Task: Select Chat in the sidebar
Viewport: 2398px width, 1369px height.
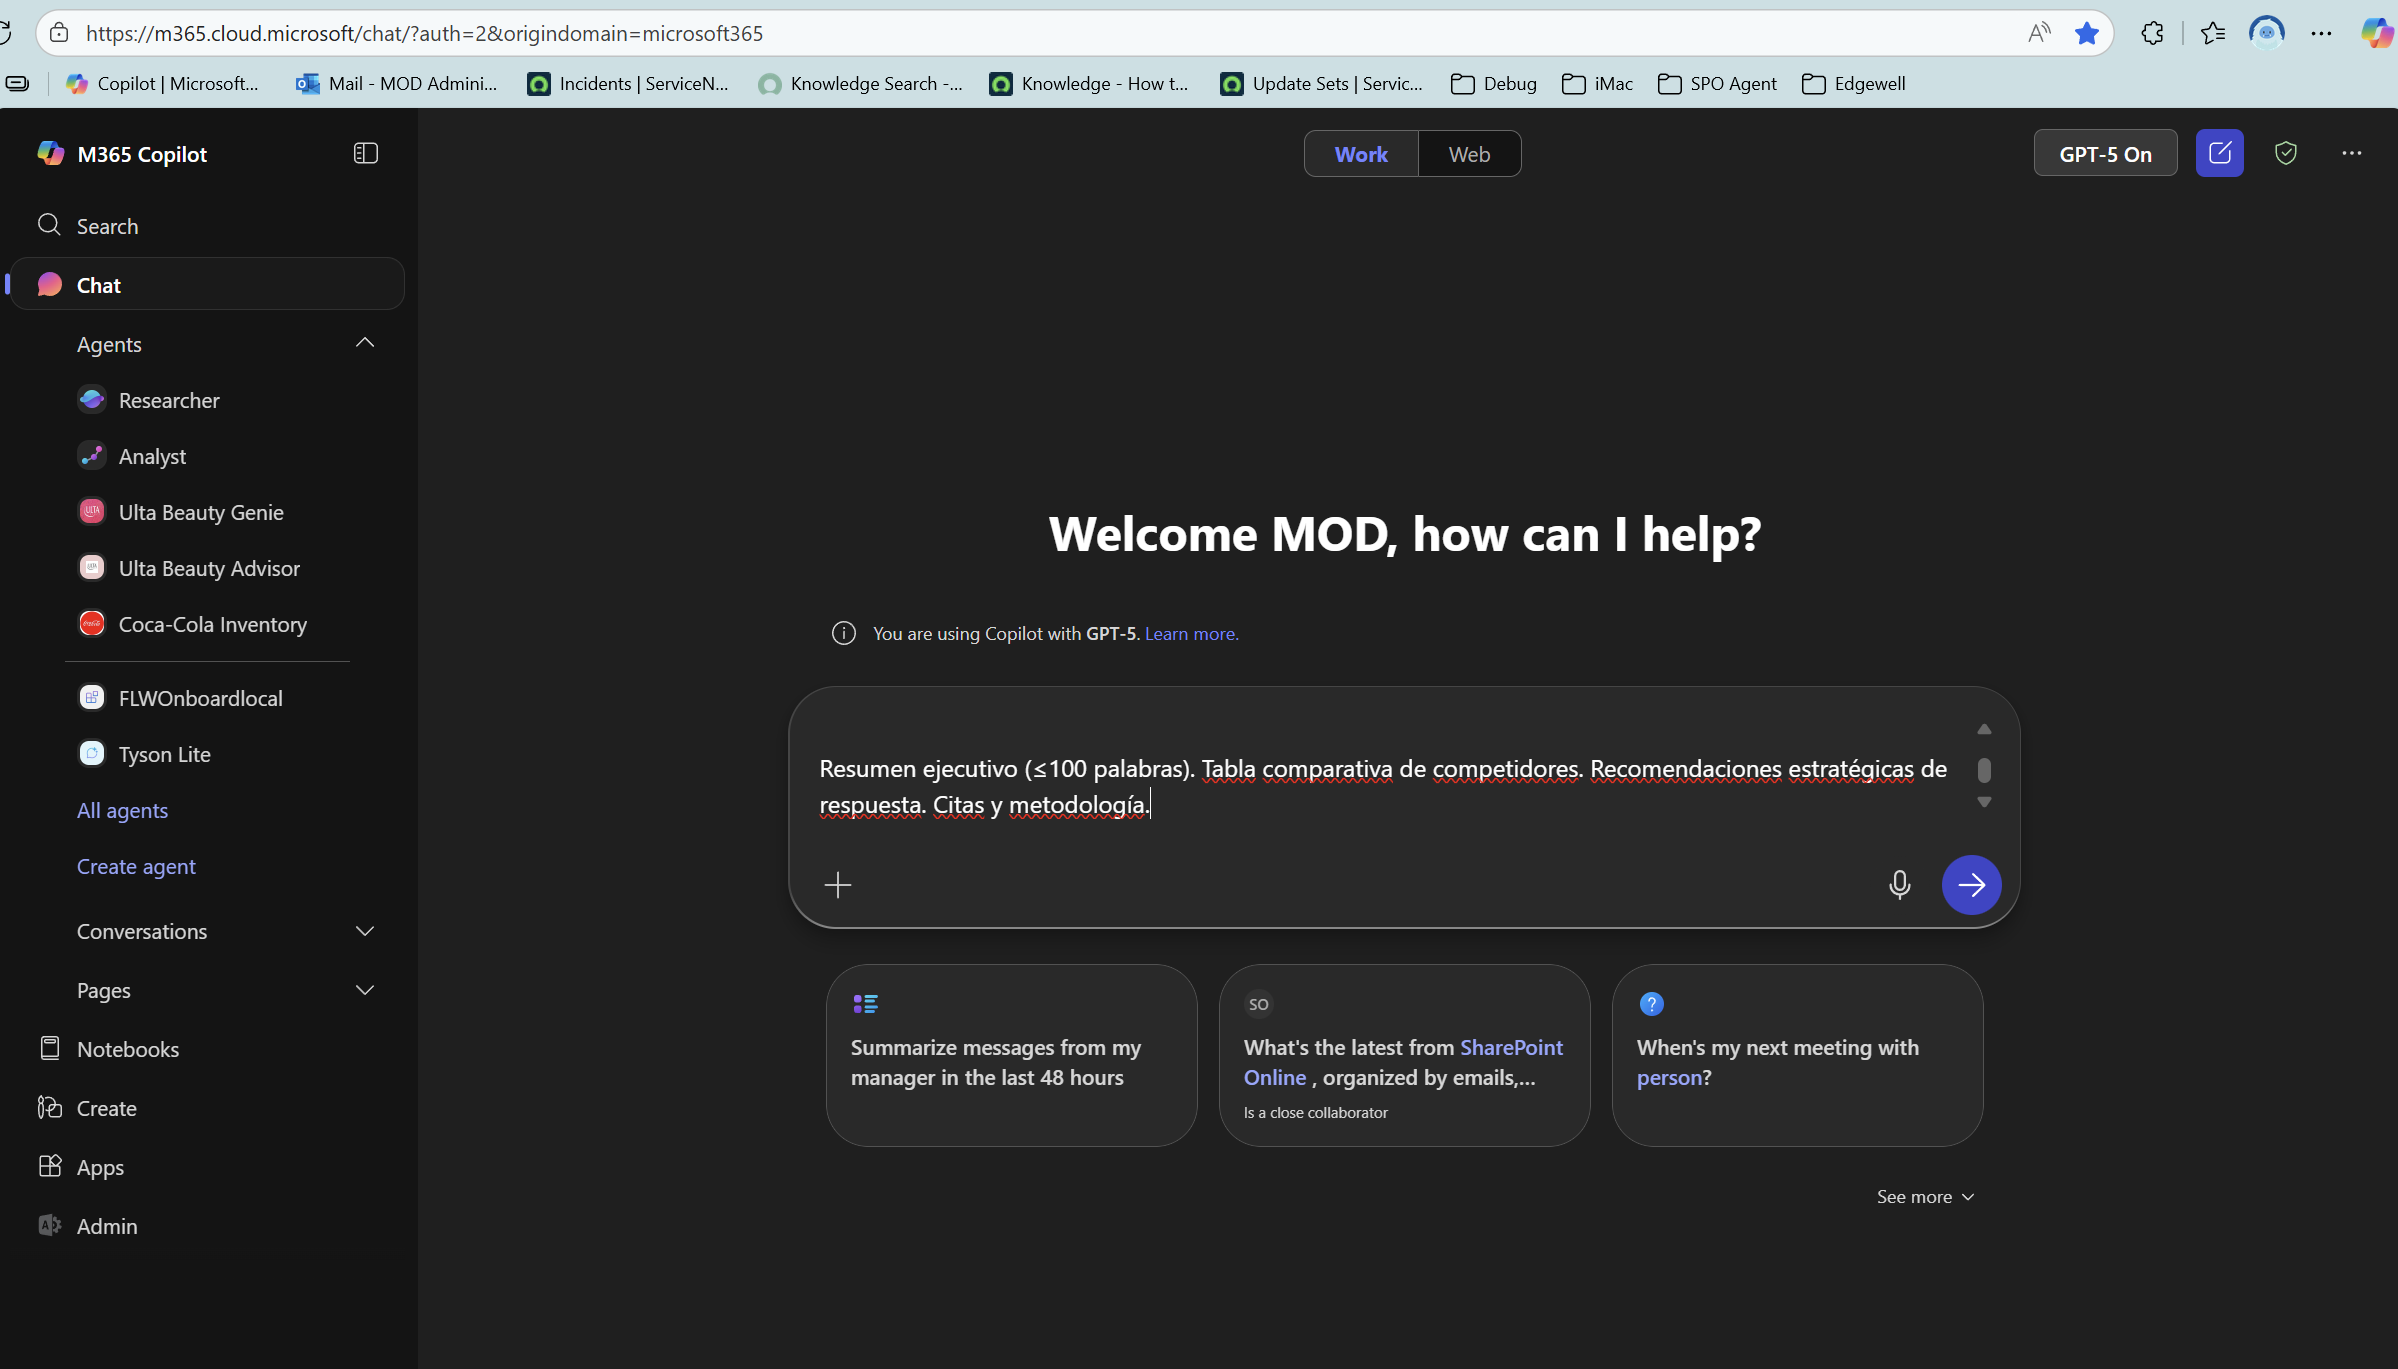Action: click(97, 284)
